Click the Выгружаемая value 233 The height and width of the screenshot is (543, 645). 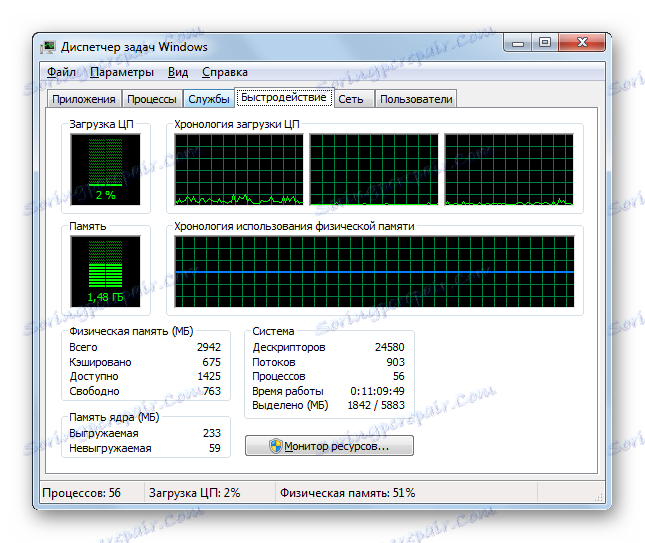point(212,433)
